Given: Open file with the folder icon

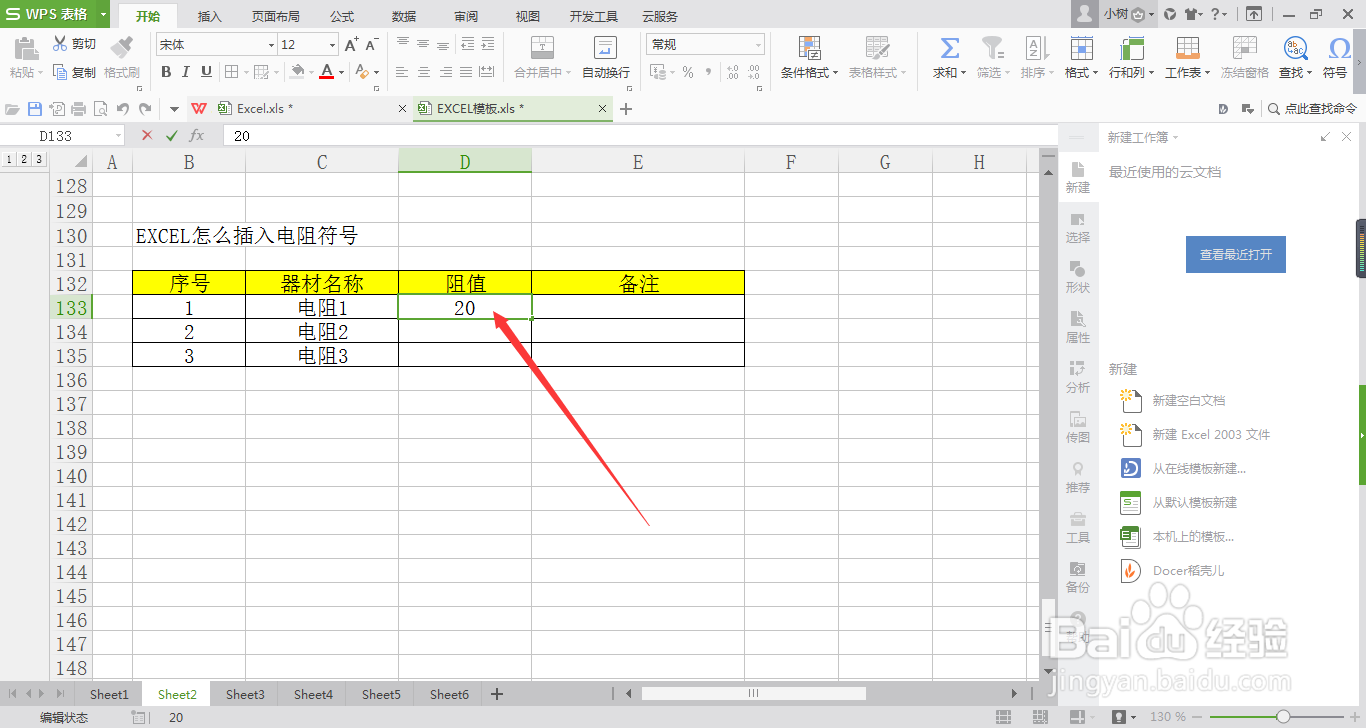Looking at the screenshot, I should [x=13, y=109].
